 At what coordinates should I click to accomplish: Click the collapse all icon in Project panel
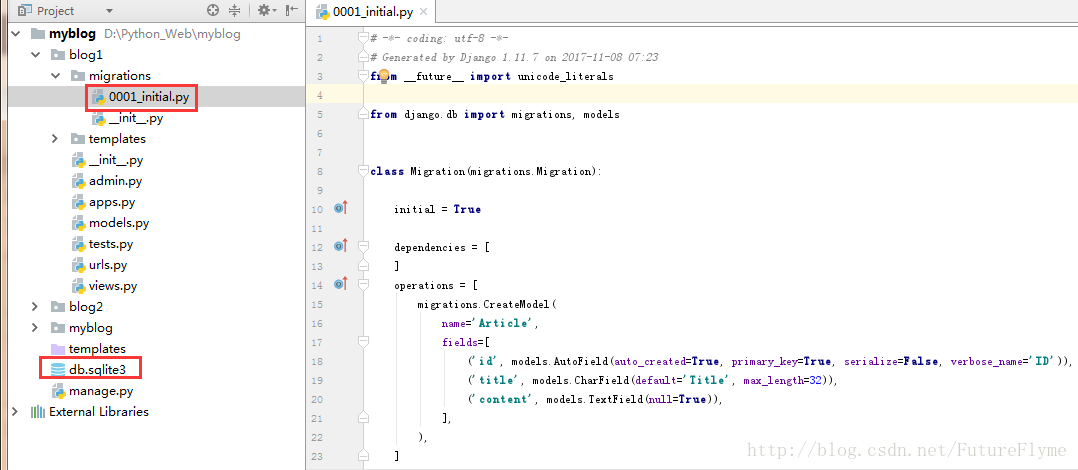click(x=234, y=10)
